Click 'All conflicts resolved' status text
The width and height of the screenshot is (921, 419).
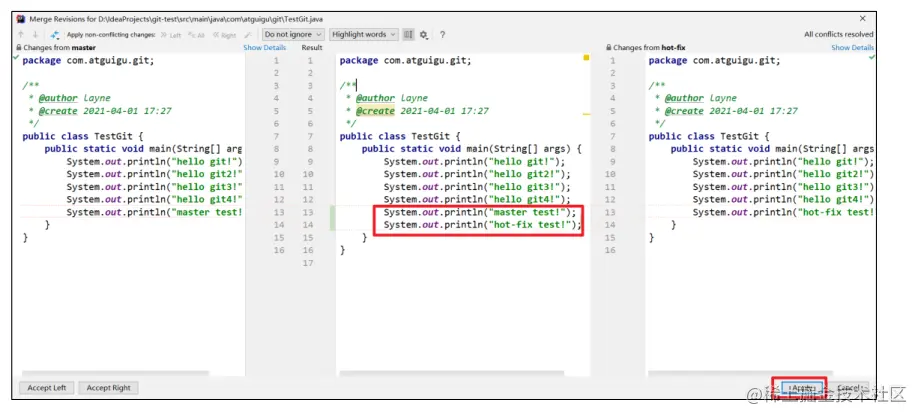tap(839, 35)
